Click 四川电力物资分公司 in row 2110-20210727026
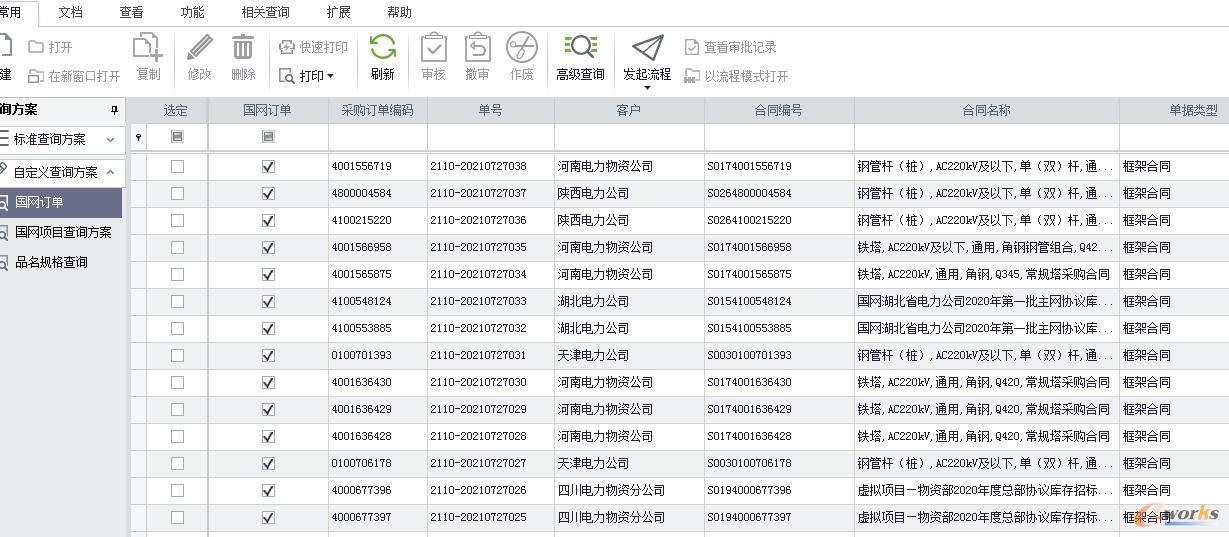Viewport: 1229px width, 537px height. tap(611, 490)
